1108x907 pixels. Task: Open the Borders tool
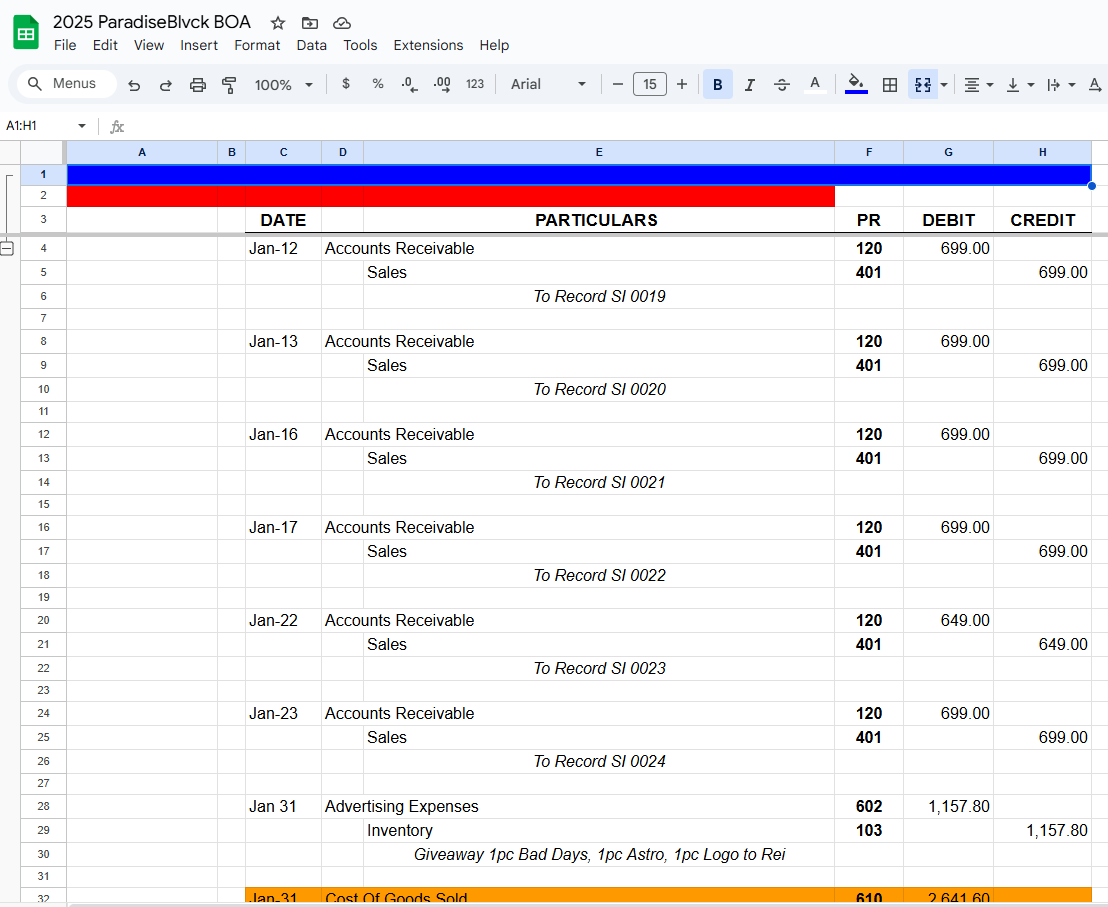click(890, 85)
